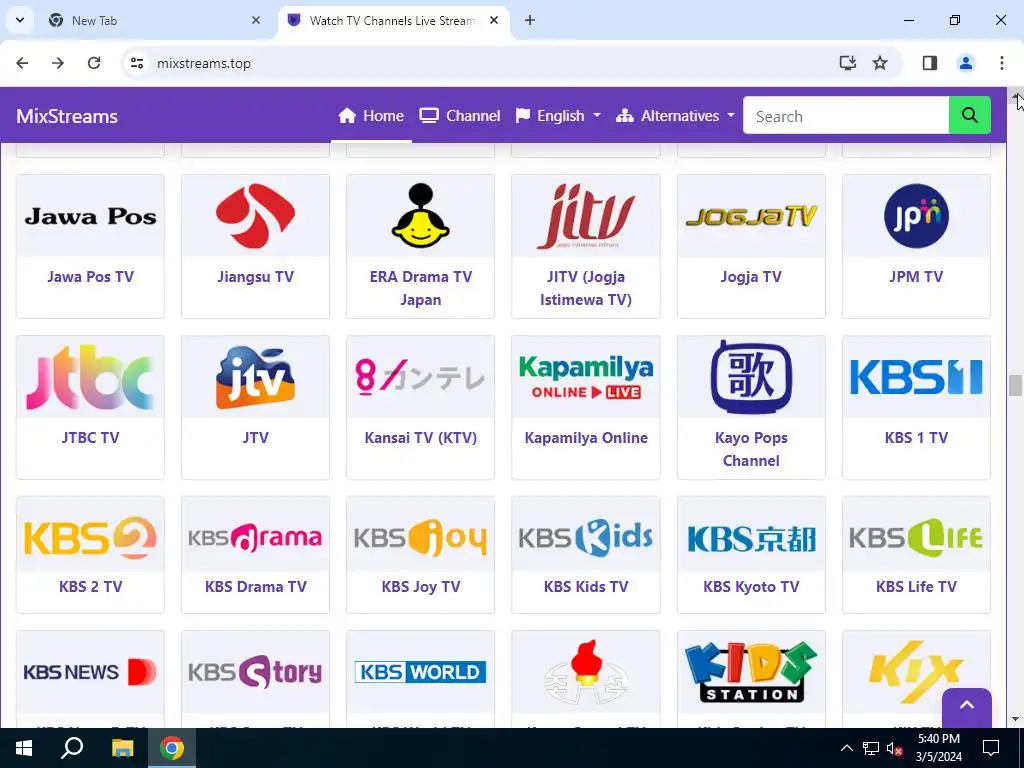1024x768 pixels.
Task: Click the green search magnifier button
Action: pyautogui.click(x=969, y=116)
